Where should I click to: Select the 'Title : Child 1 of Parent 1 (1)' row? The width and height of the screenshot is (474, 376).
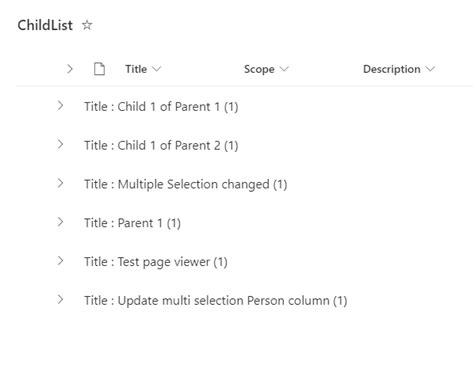pos(245,107)
